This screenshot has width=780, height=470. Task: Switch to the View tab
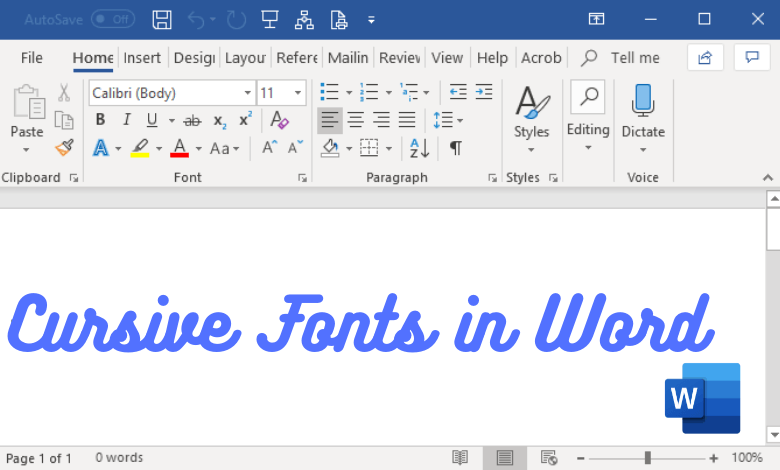[x=447, y=58]
